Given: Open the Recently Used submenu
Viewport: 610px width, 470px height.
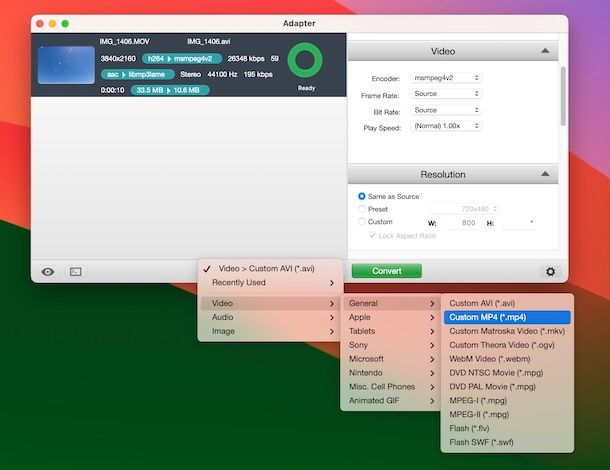Looking at the screenshot, I should tap(270, 282).
